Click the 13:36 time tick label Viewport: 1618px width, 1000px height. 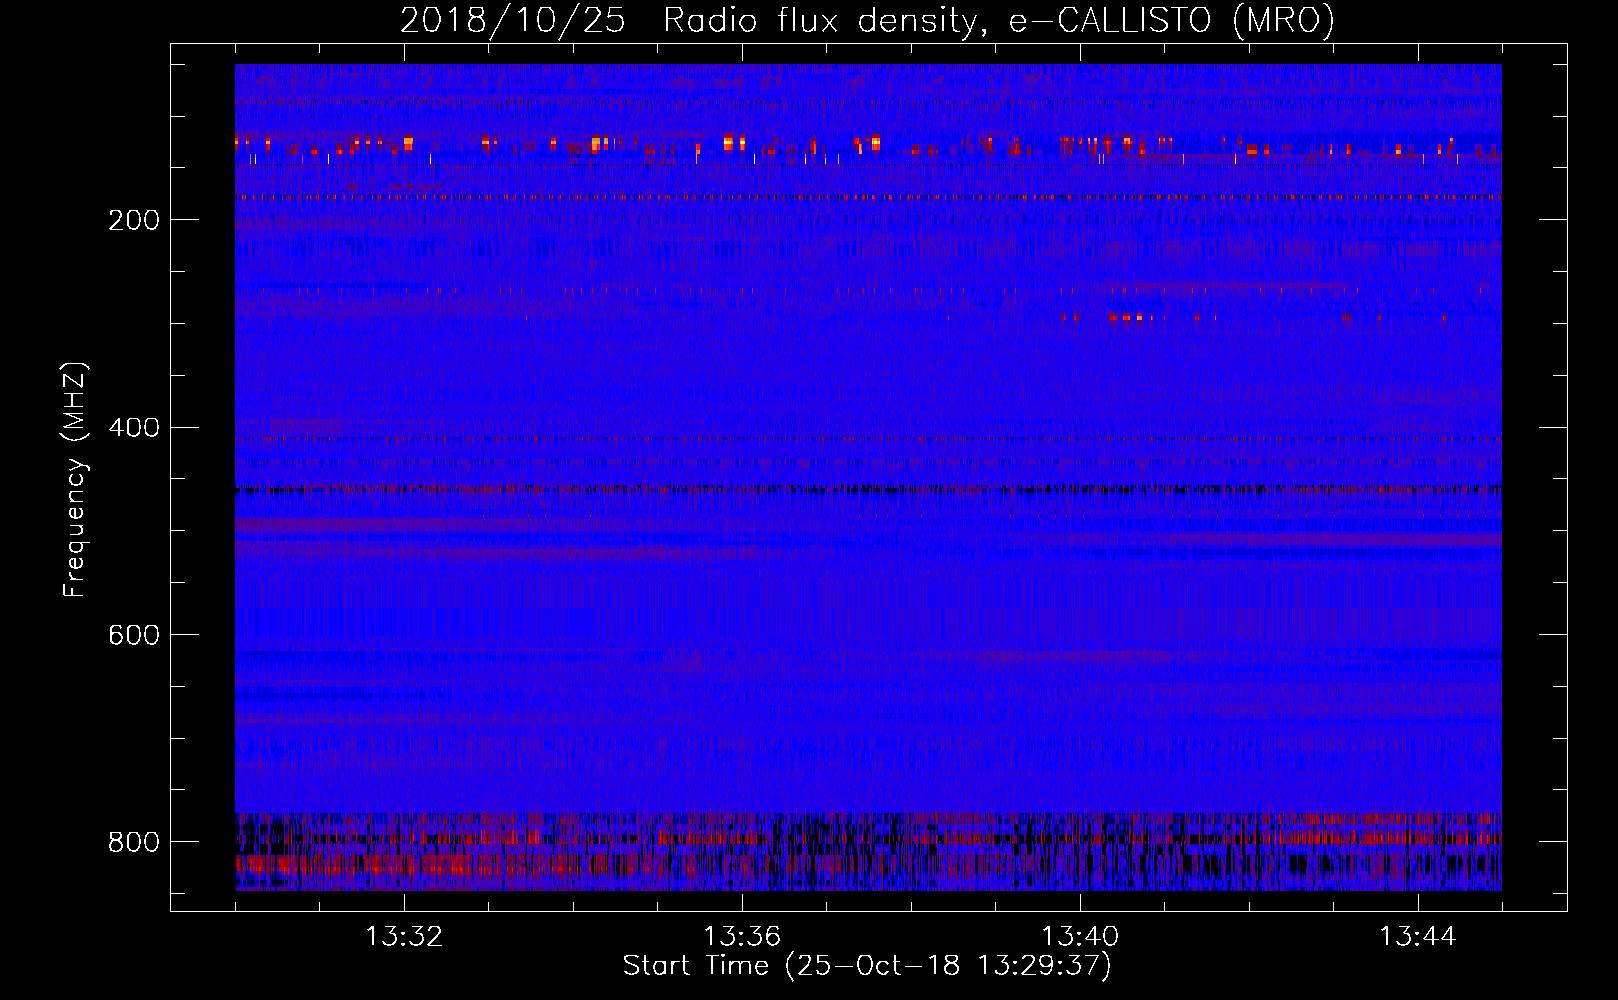(x=742, y=937)
